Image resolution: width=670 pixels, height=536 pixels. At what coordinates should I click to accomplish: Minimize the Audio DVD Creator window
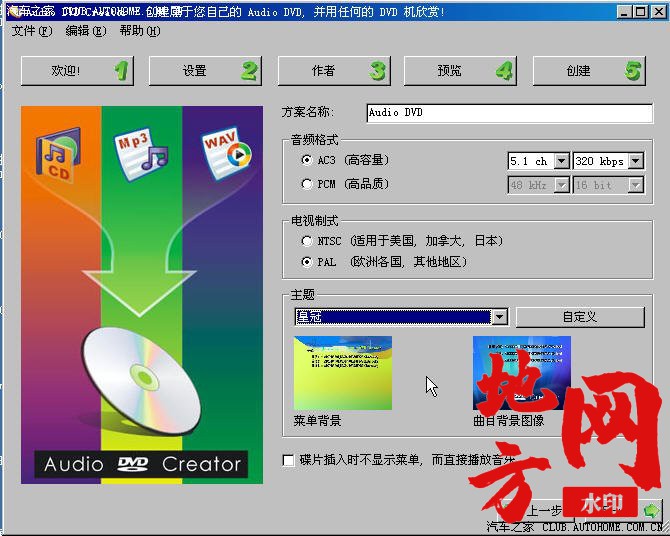(624, 12)
